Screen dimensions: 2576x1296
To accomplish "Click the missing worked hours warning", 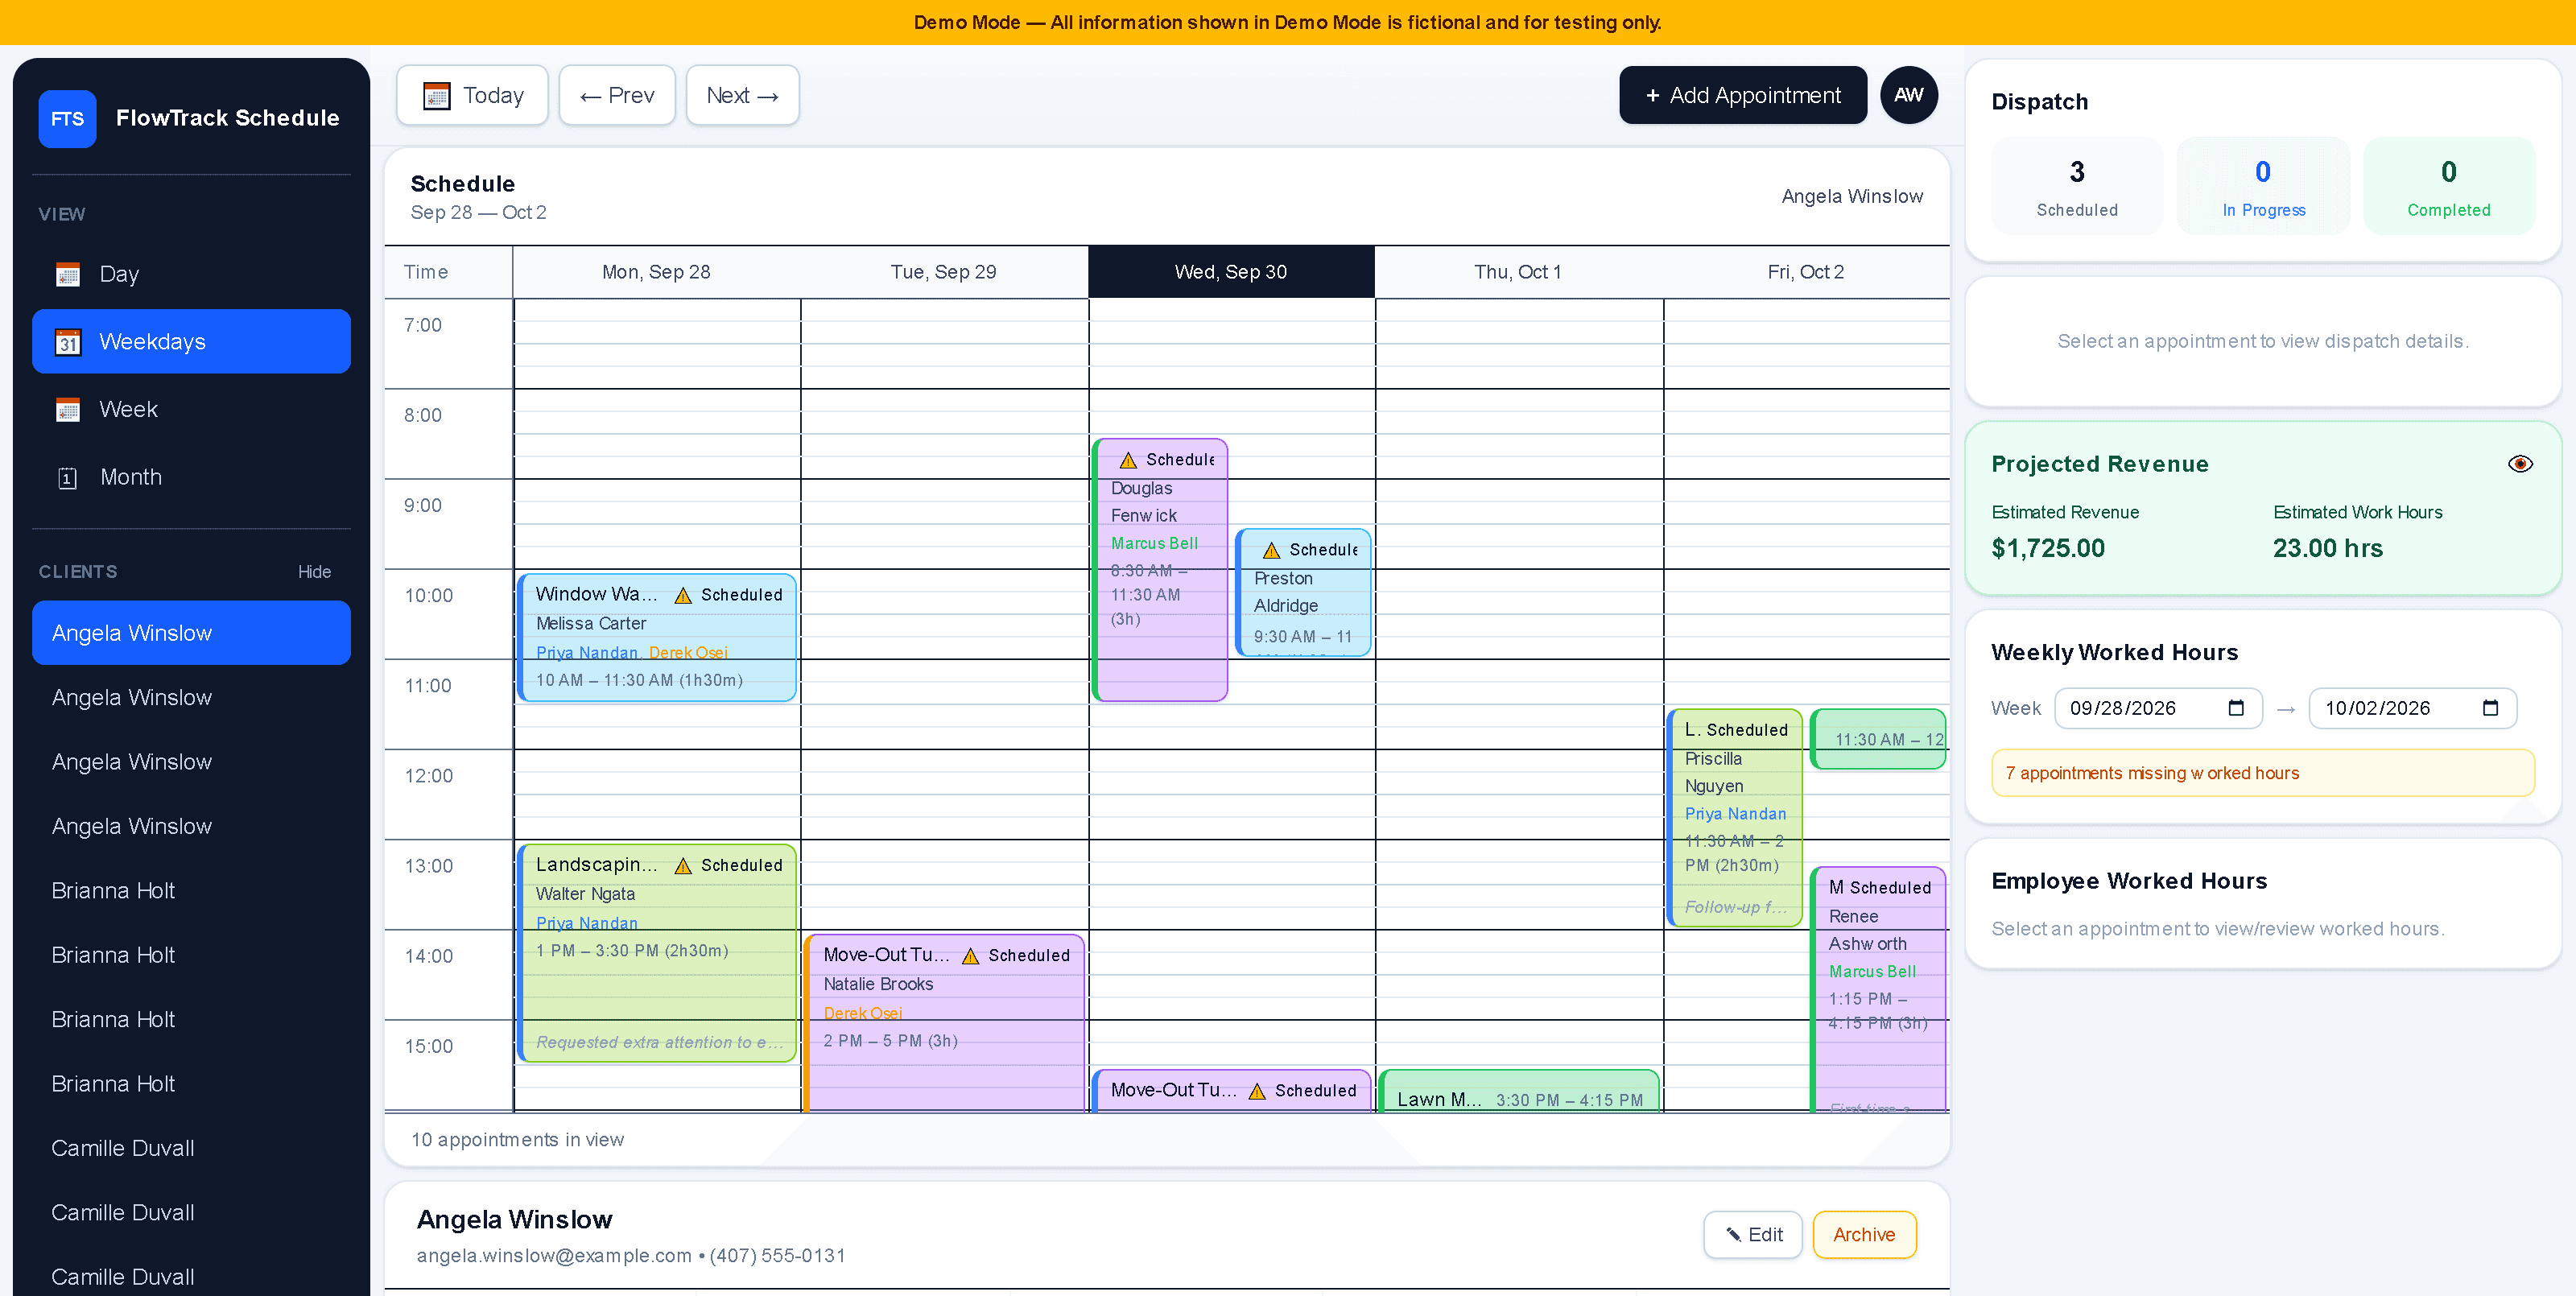I will (x=2262, y=774).
